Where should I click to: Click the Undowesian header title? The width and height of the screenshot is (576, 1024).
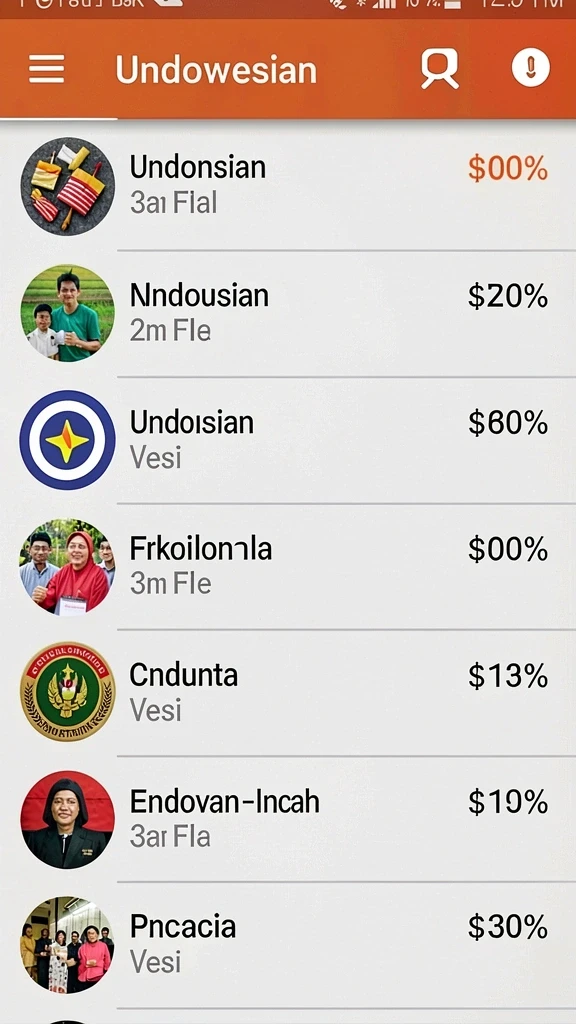pyautogui.click(x=216, y=70)
